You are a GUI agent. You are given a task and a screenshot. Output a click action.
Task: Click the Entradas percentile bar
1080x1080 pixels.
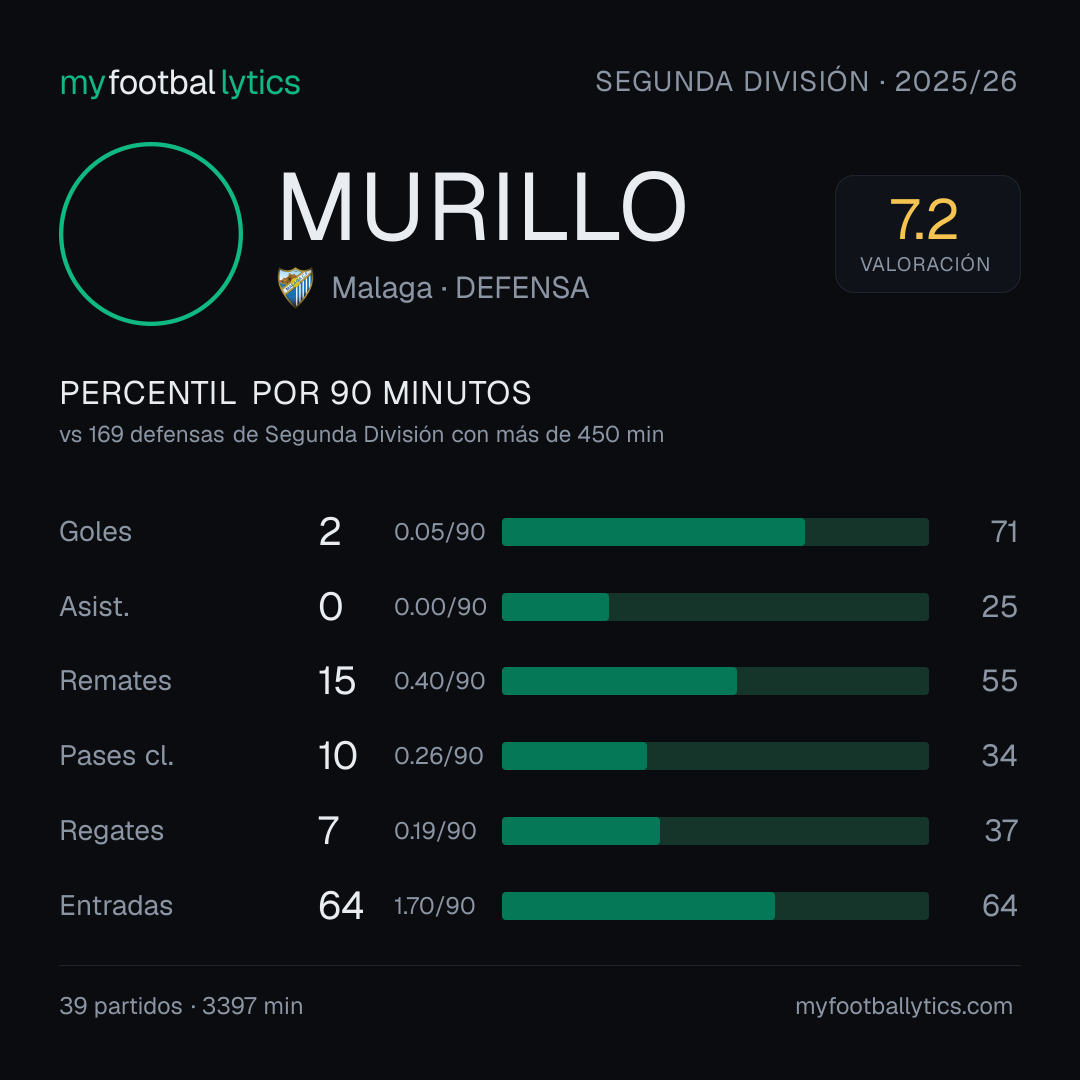coord(715,906)
